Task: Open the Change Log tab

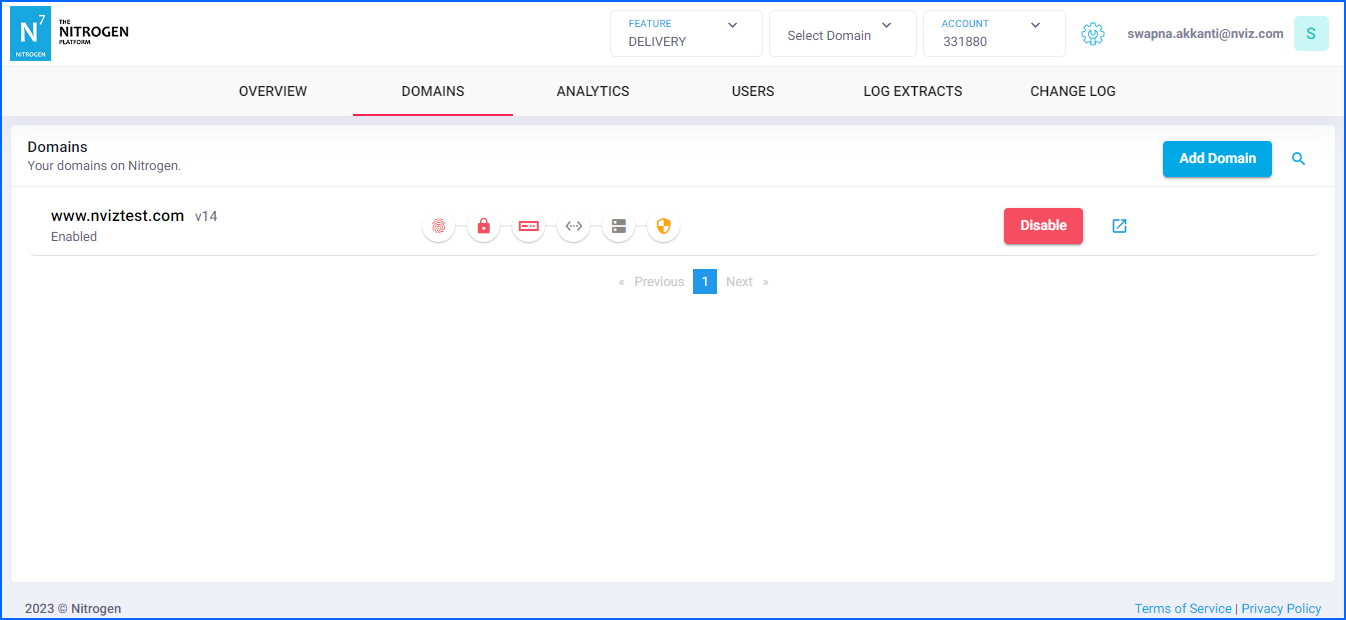Action: [x=1072, y=91]
